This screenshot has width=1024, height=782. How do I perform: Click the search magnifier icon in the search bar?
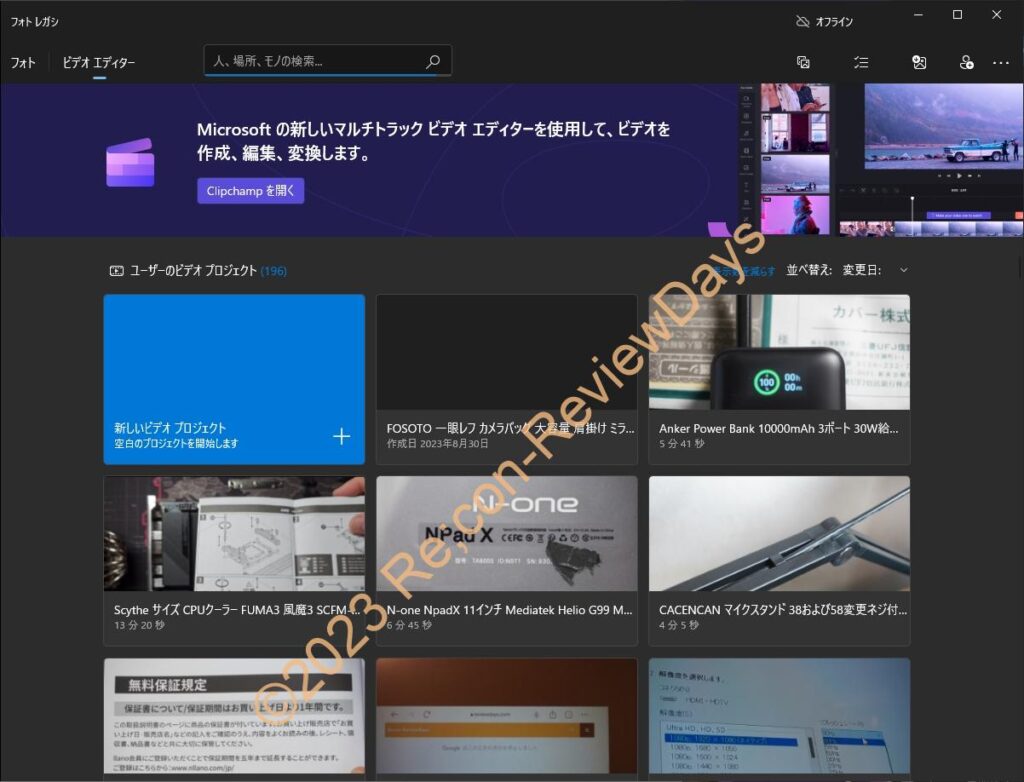[432, 60]
